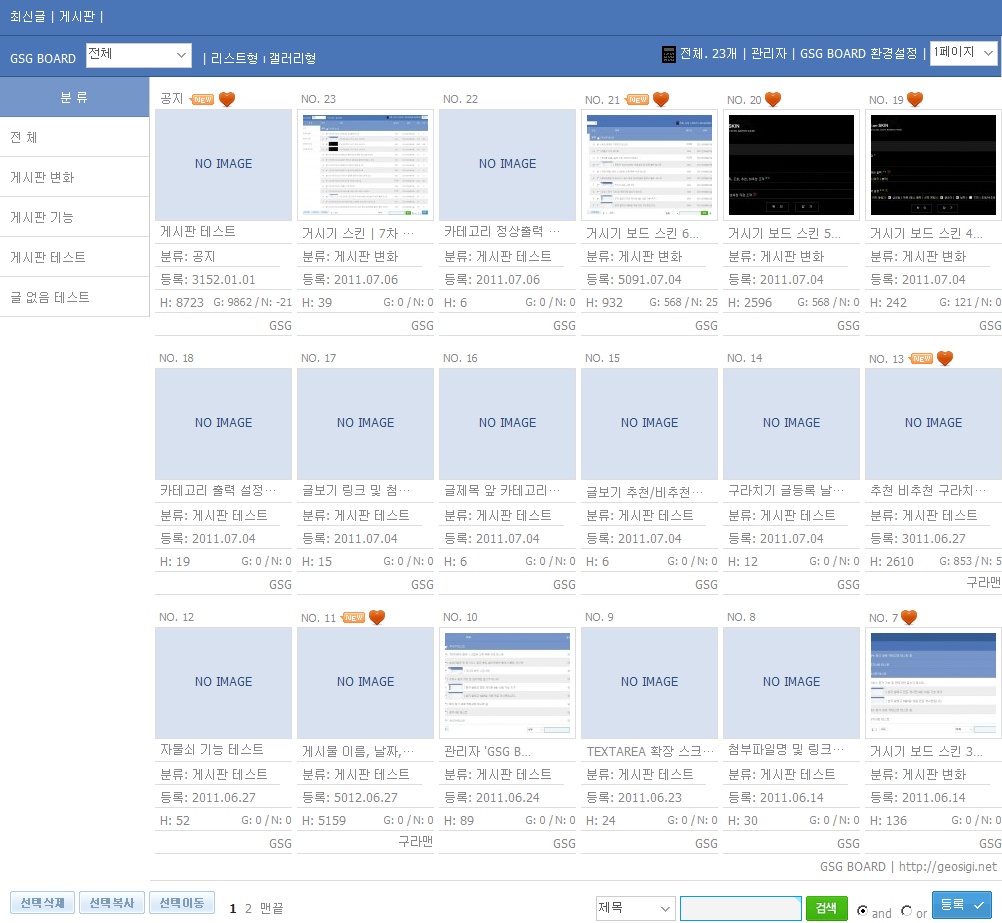Screen dimensions: 1002x923
Task: Open the 최신글 menu item
Action: [x=29, y=17]
